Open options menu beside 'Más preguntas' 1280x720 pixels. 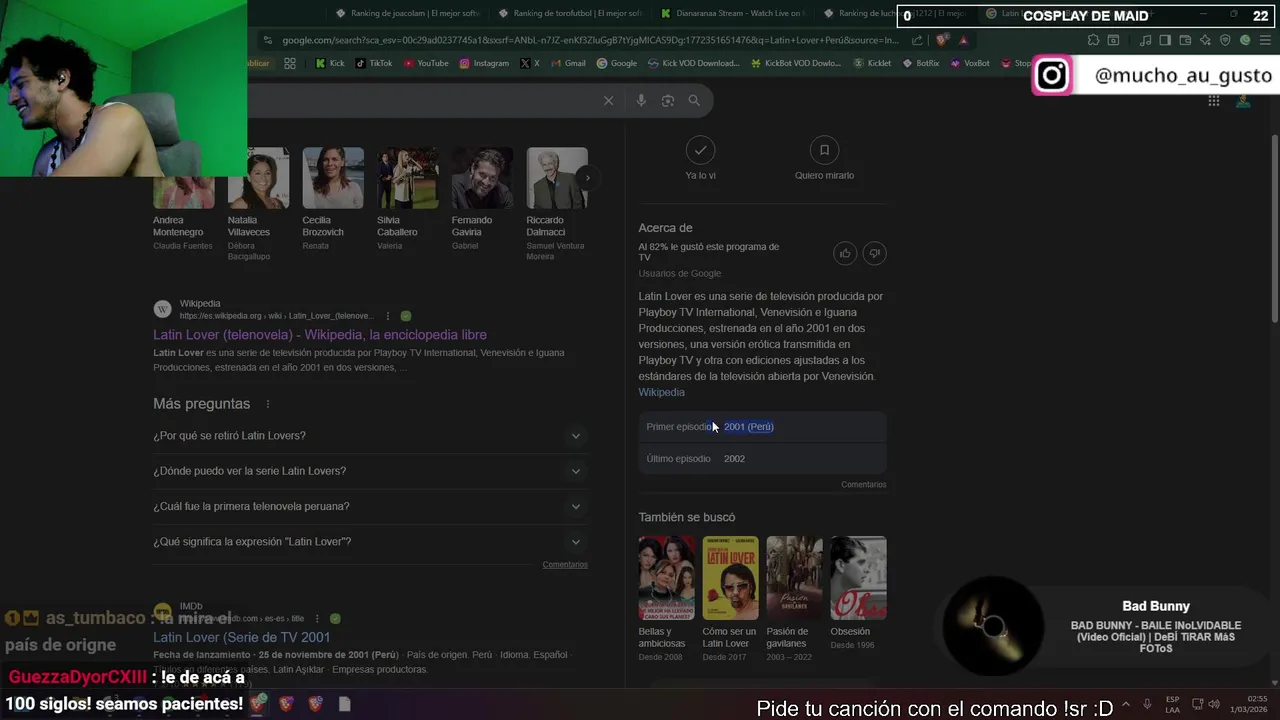pos(267,404)
